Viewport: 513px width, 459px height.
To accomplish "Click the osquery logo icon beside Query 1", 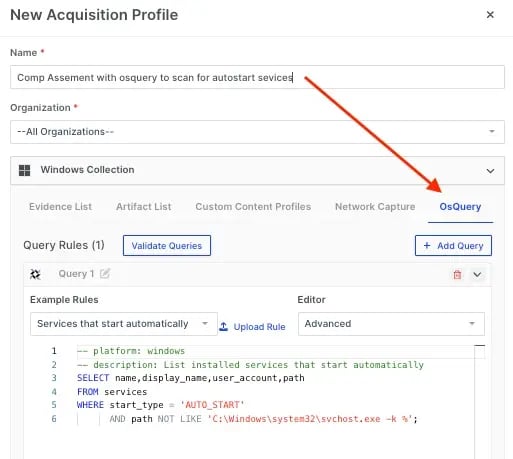I will click(35, 274).
